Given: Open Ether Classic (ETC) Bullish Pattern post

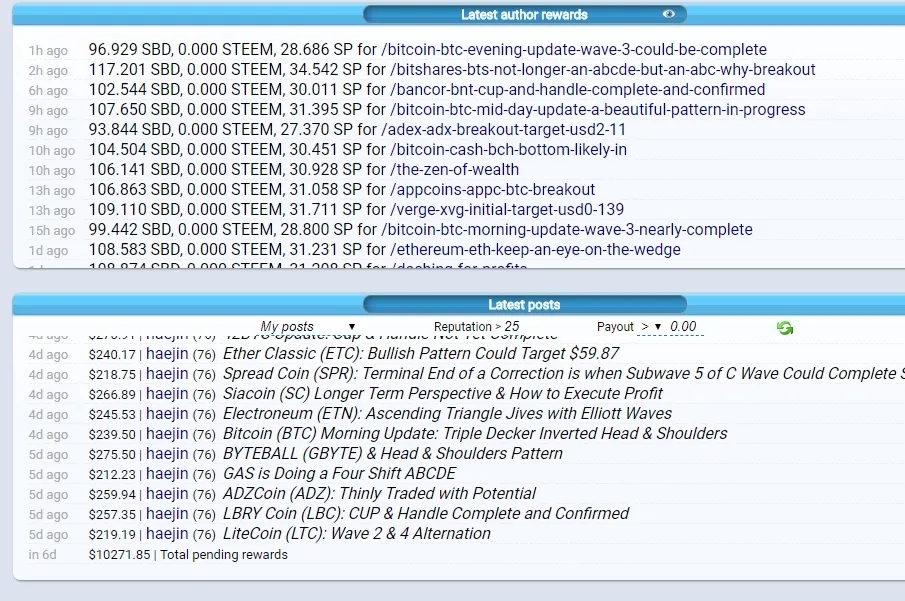Looking at the screenshot, I should [421, 353].
